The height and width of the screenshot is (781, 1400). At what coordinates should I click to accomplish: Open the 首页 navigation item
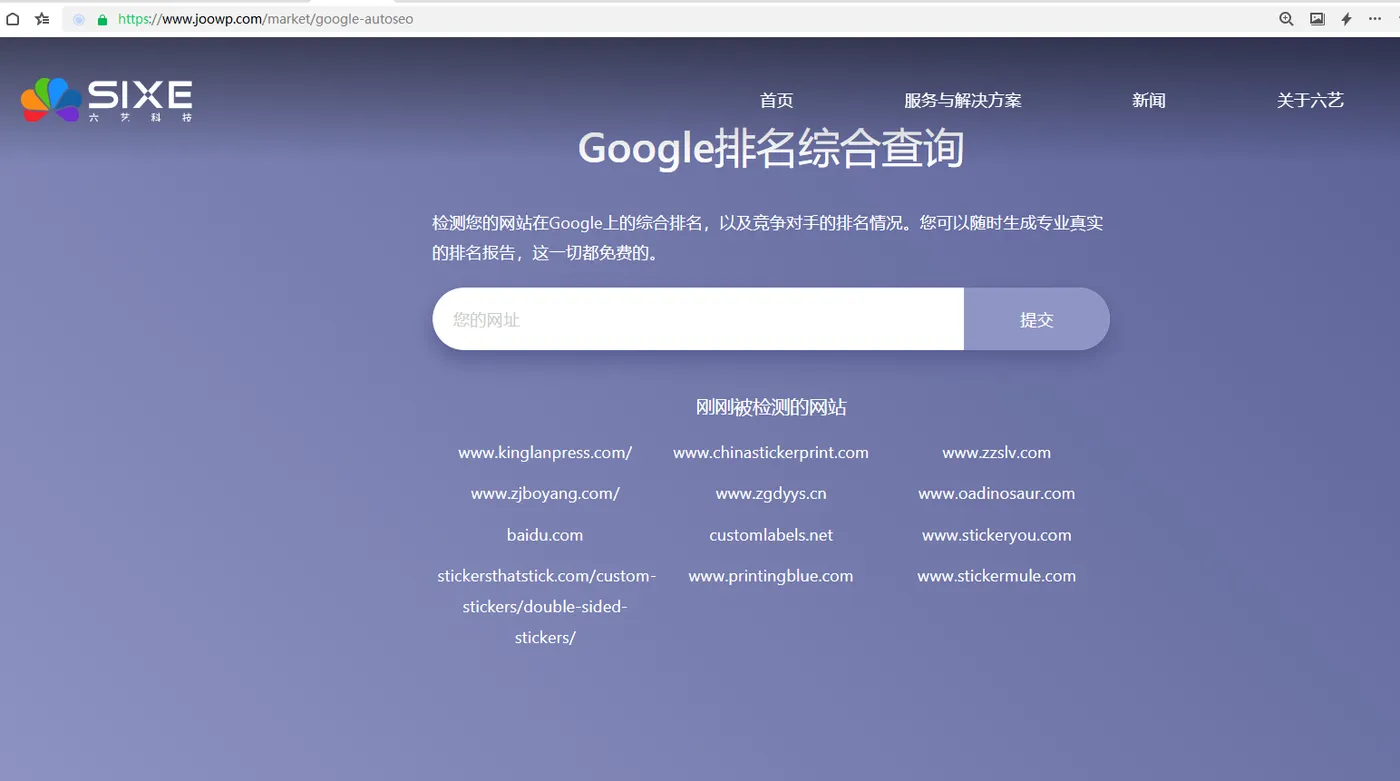(776, 100)
